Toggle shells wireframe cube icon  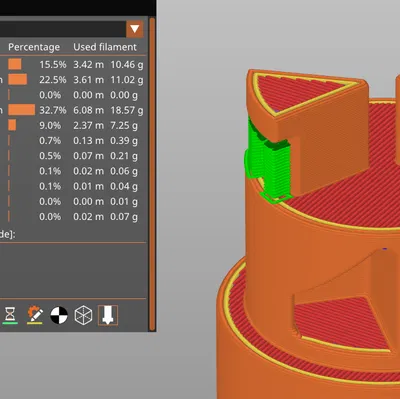(x=83, y=315)
